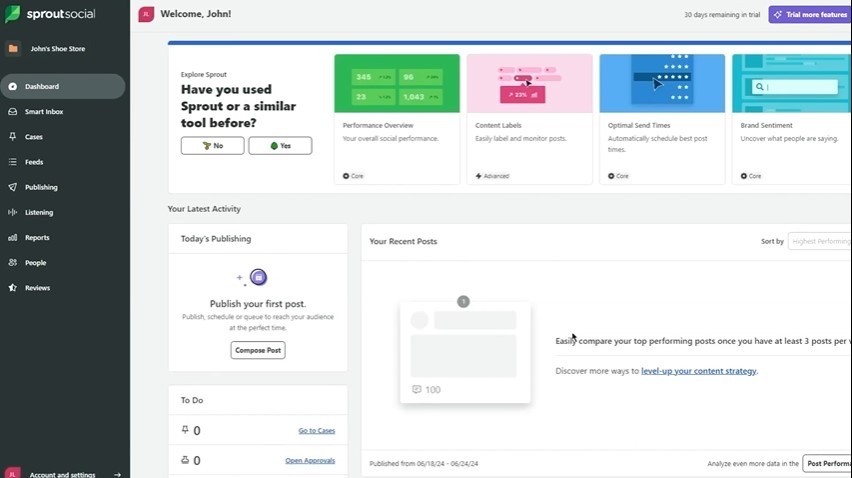This screenshot has width=852, height=478.
Task: Click the Cases pin icon in sidebar
Action: [12, 137]
